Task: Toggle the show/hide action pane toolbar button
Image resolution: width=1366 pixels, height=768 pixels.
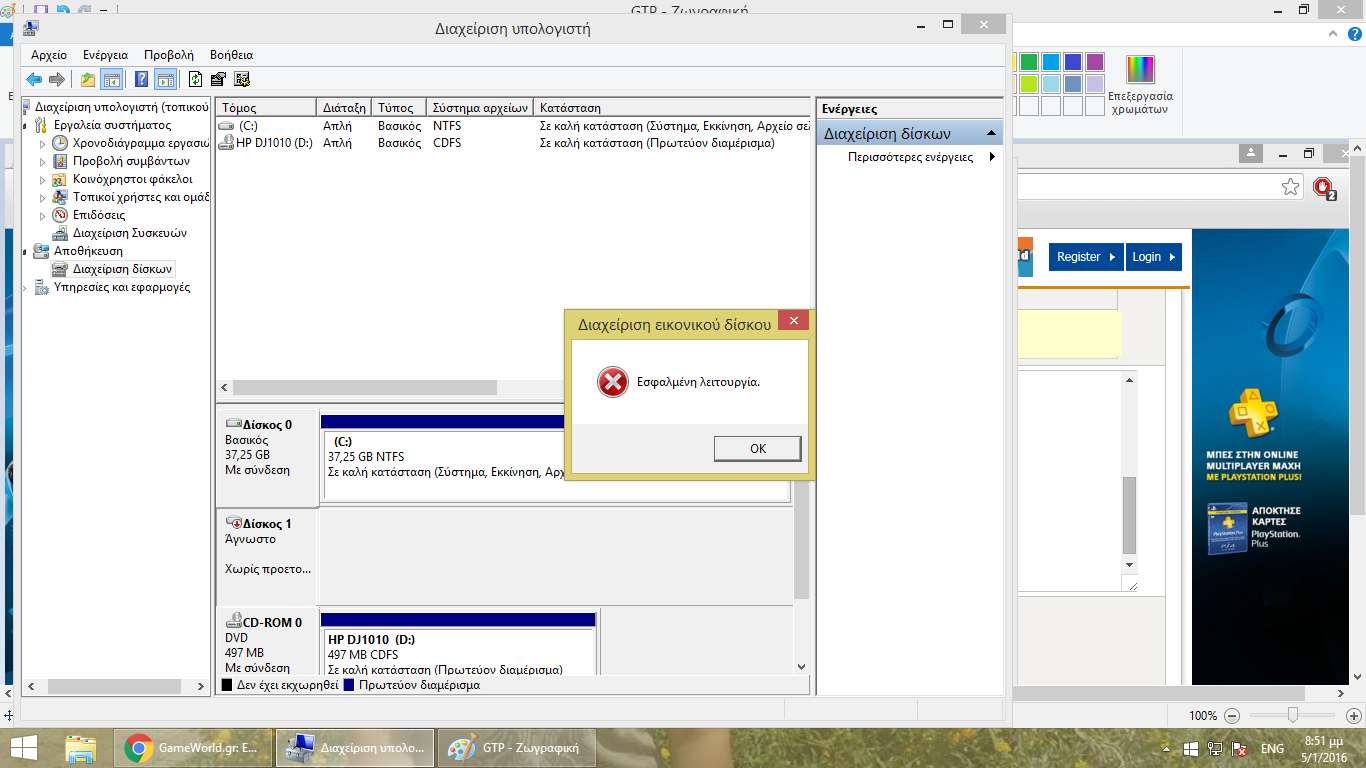Action: [x=165, y=80]
